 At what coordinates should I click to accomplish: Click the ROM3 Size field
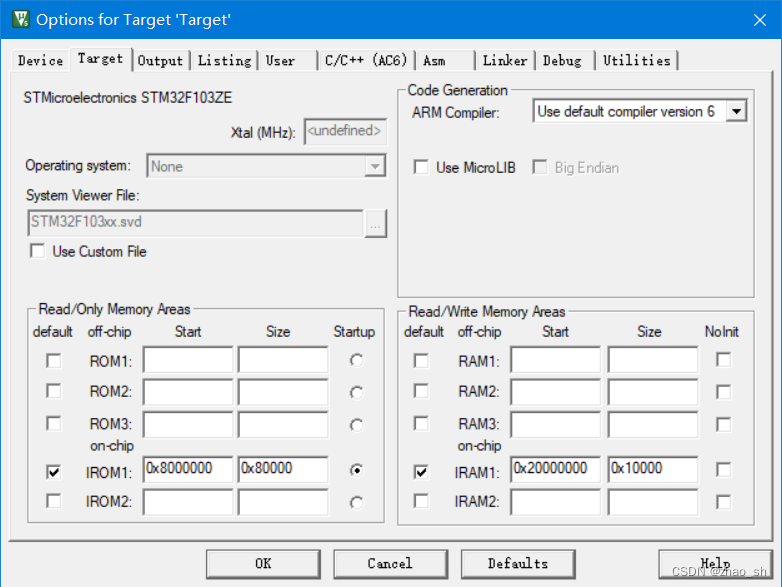283,424
